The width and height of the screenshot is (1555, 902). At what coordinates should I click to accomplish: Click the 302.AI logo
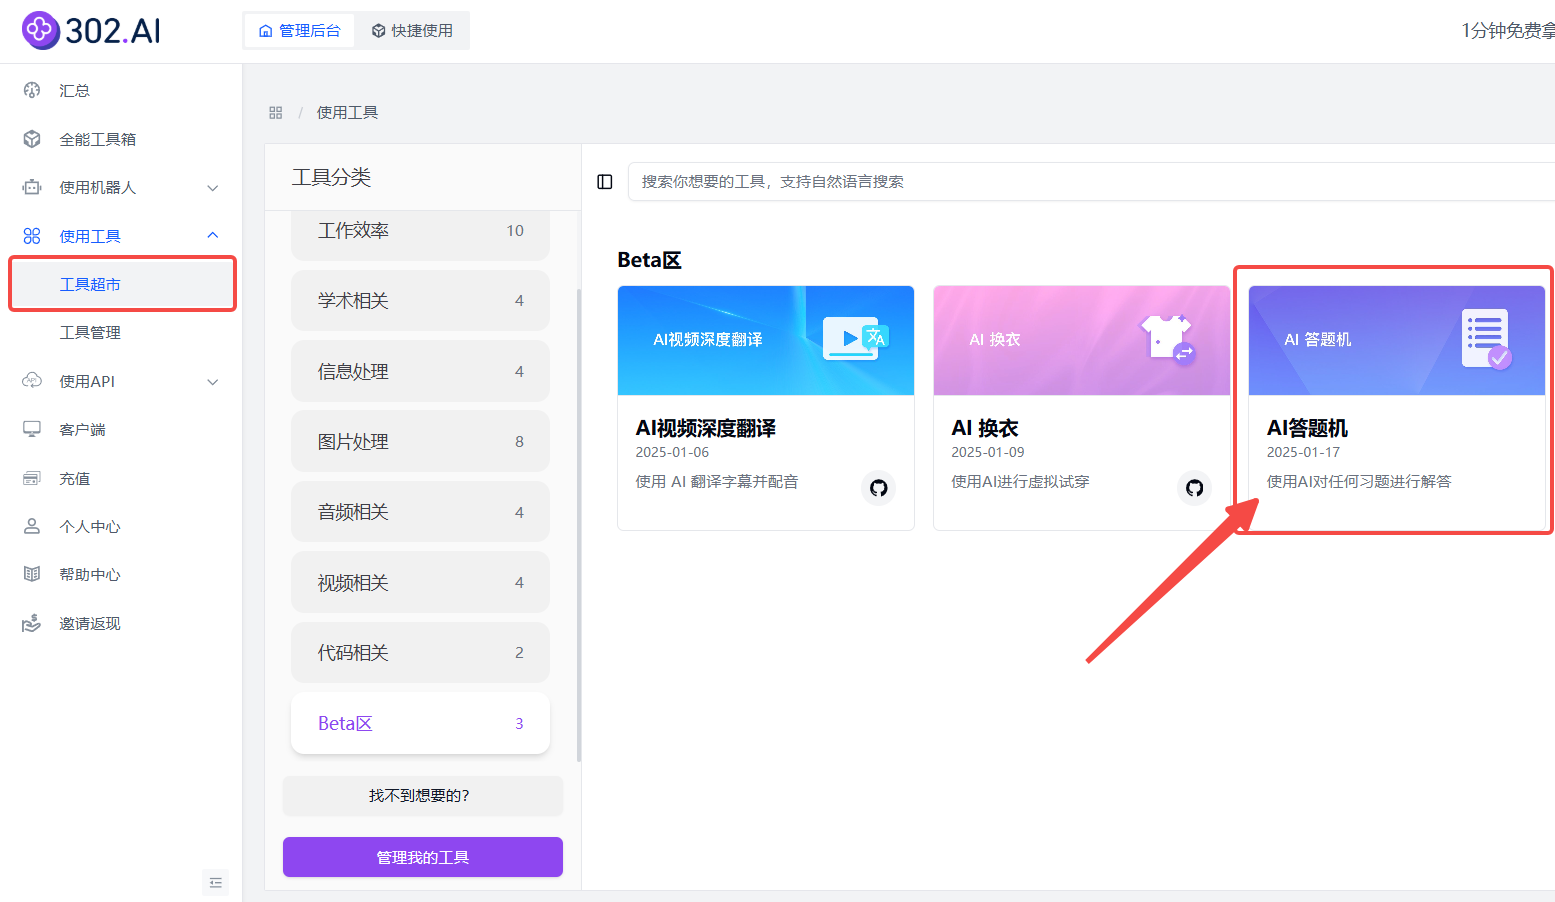(x=92, y=31)
